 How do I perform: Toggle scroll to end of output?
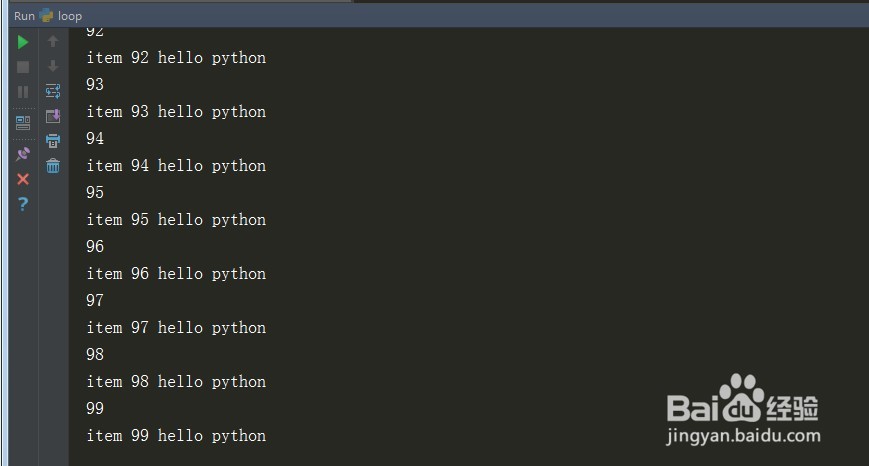click(53, 116)
